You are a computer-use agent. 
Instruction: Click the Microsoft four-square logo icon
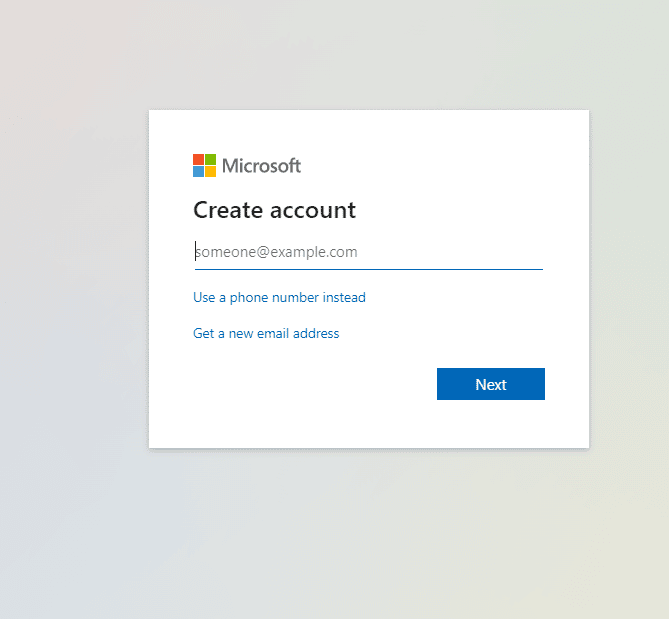click(204, 166)
